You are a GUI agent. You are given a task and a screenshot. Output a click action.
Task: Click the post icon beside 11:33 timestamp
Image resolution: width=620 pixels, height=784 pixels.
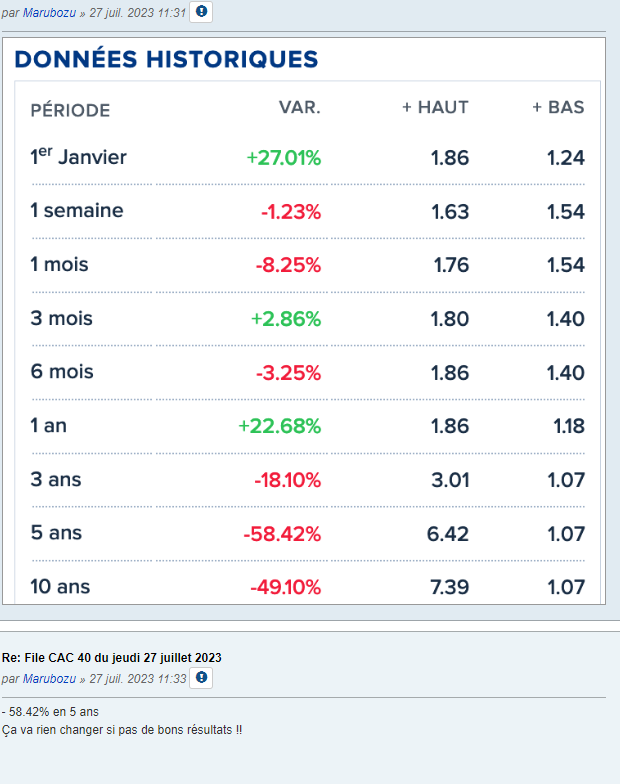click(202, 678)
